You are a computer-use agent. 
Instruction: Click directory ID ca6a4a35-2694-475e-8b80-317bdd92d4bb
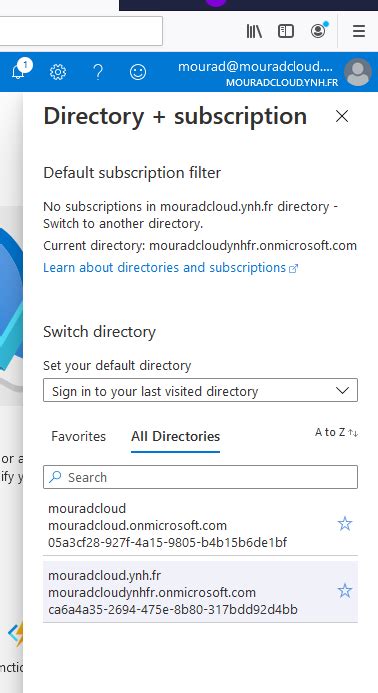click(173, 609)
